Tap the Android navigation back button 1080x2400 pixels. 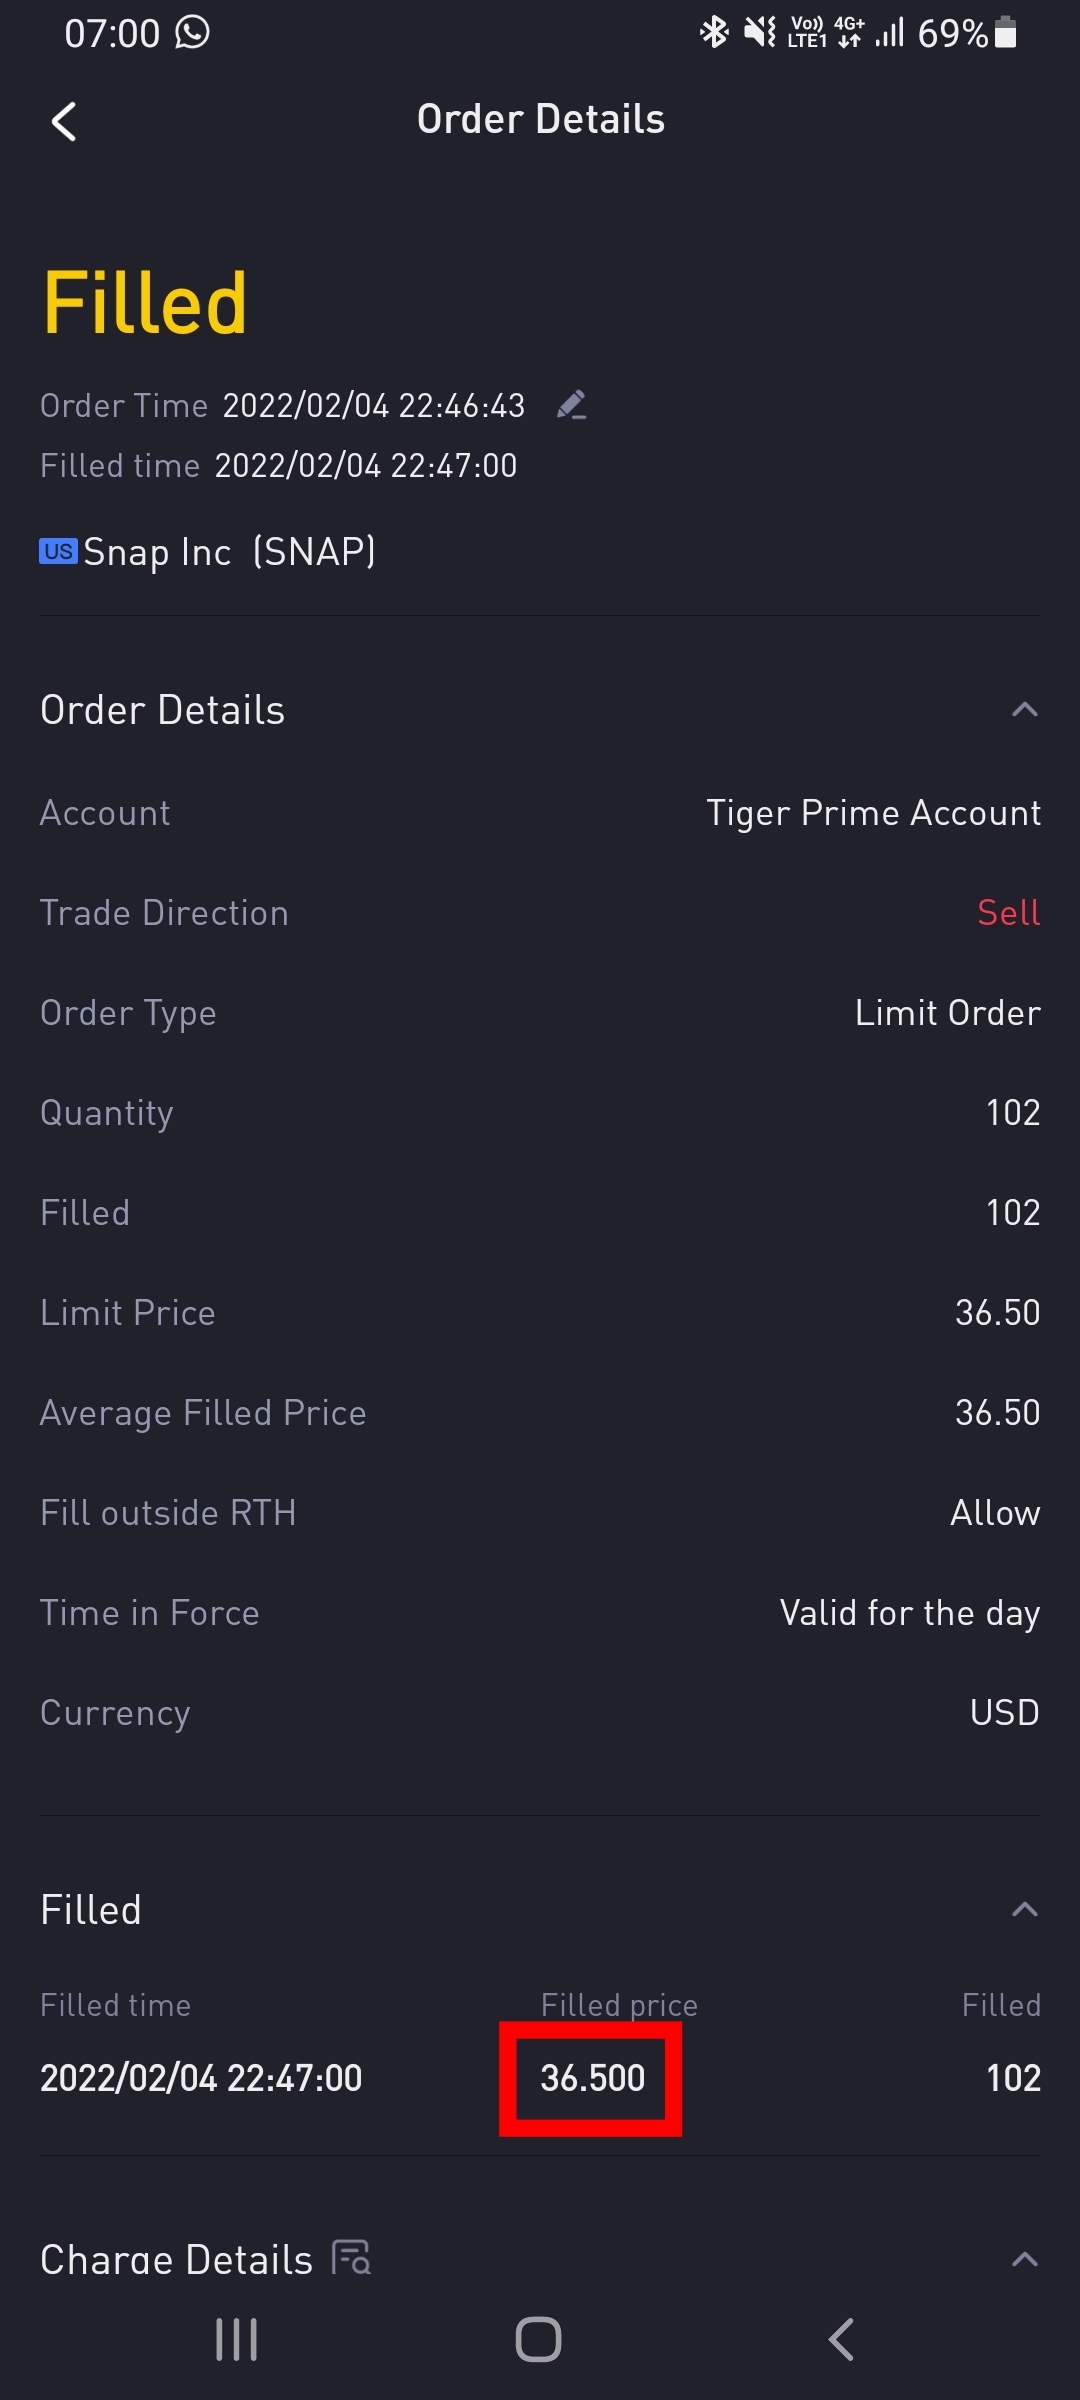(841, 2340)
